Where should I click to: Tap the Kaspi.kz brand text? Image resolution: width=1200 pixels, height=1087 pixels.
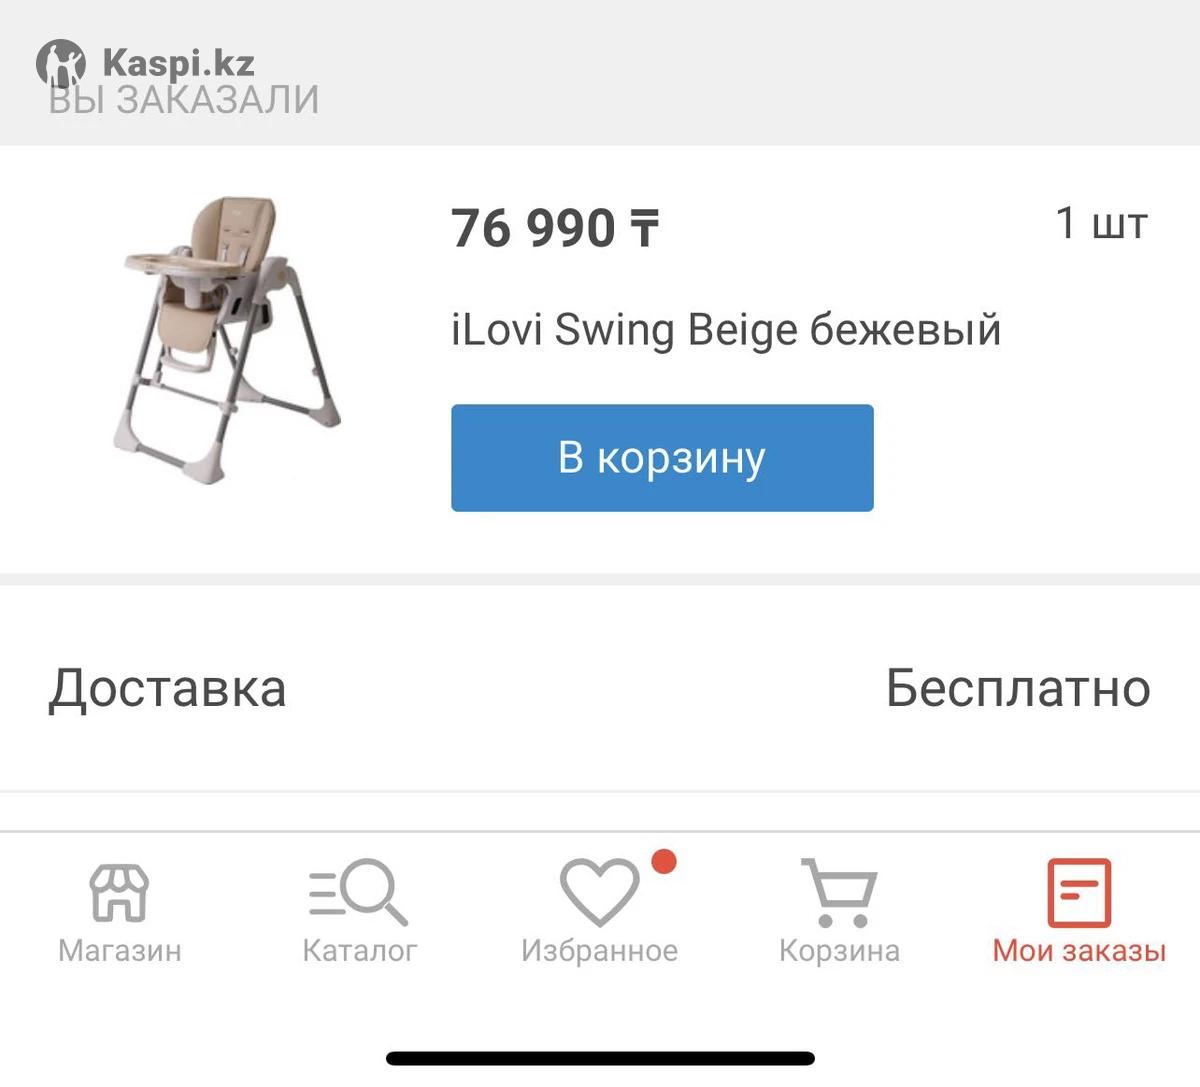(x=178, y=63)
